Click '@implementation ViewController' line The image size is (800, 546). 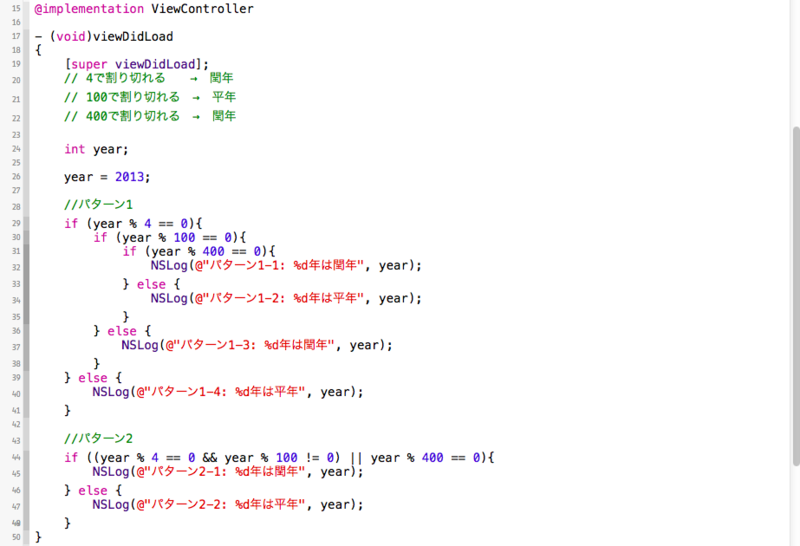[144, 9]
